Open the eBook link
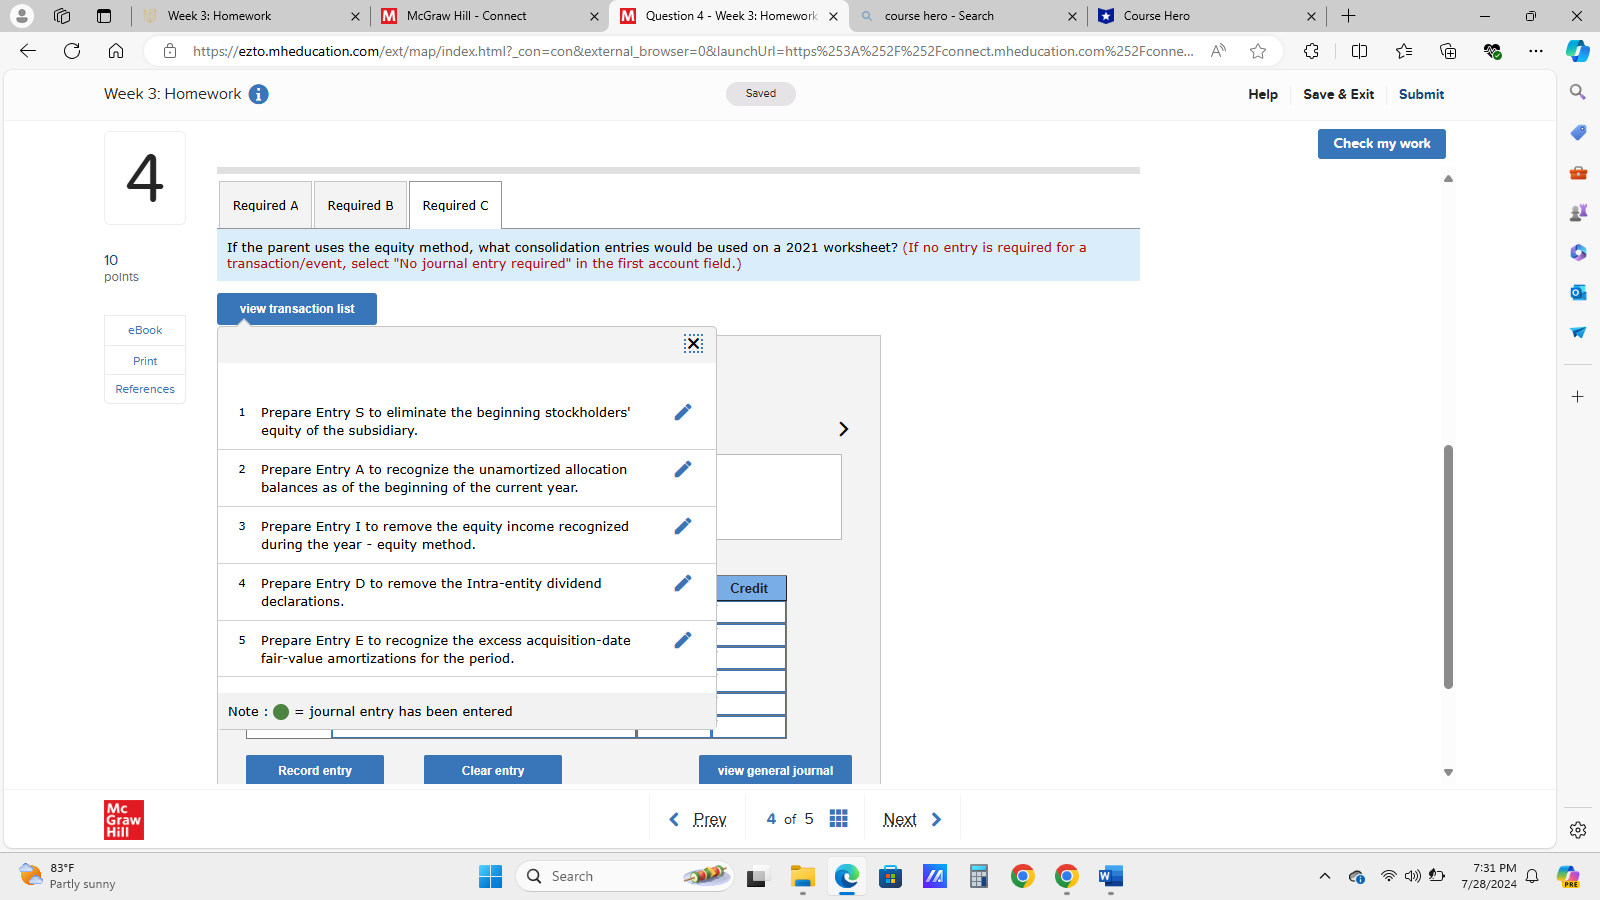1600x900 pixels. tap(145, 330)
